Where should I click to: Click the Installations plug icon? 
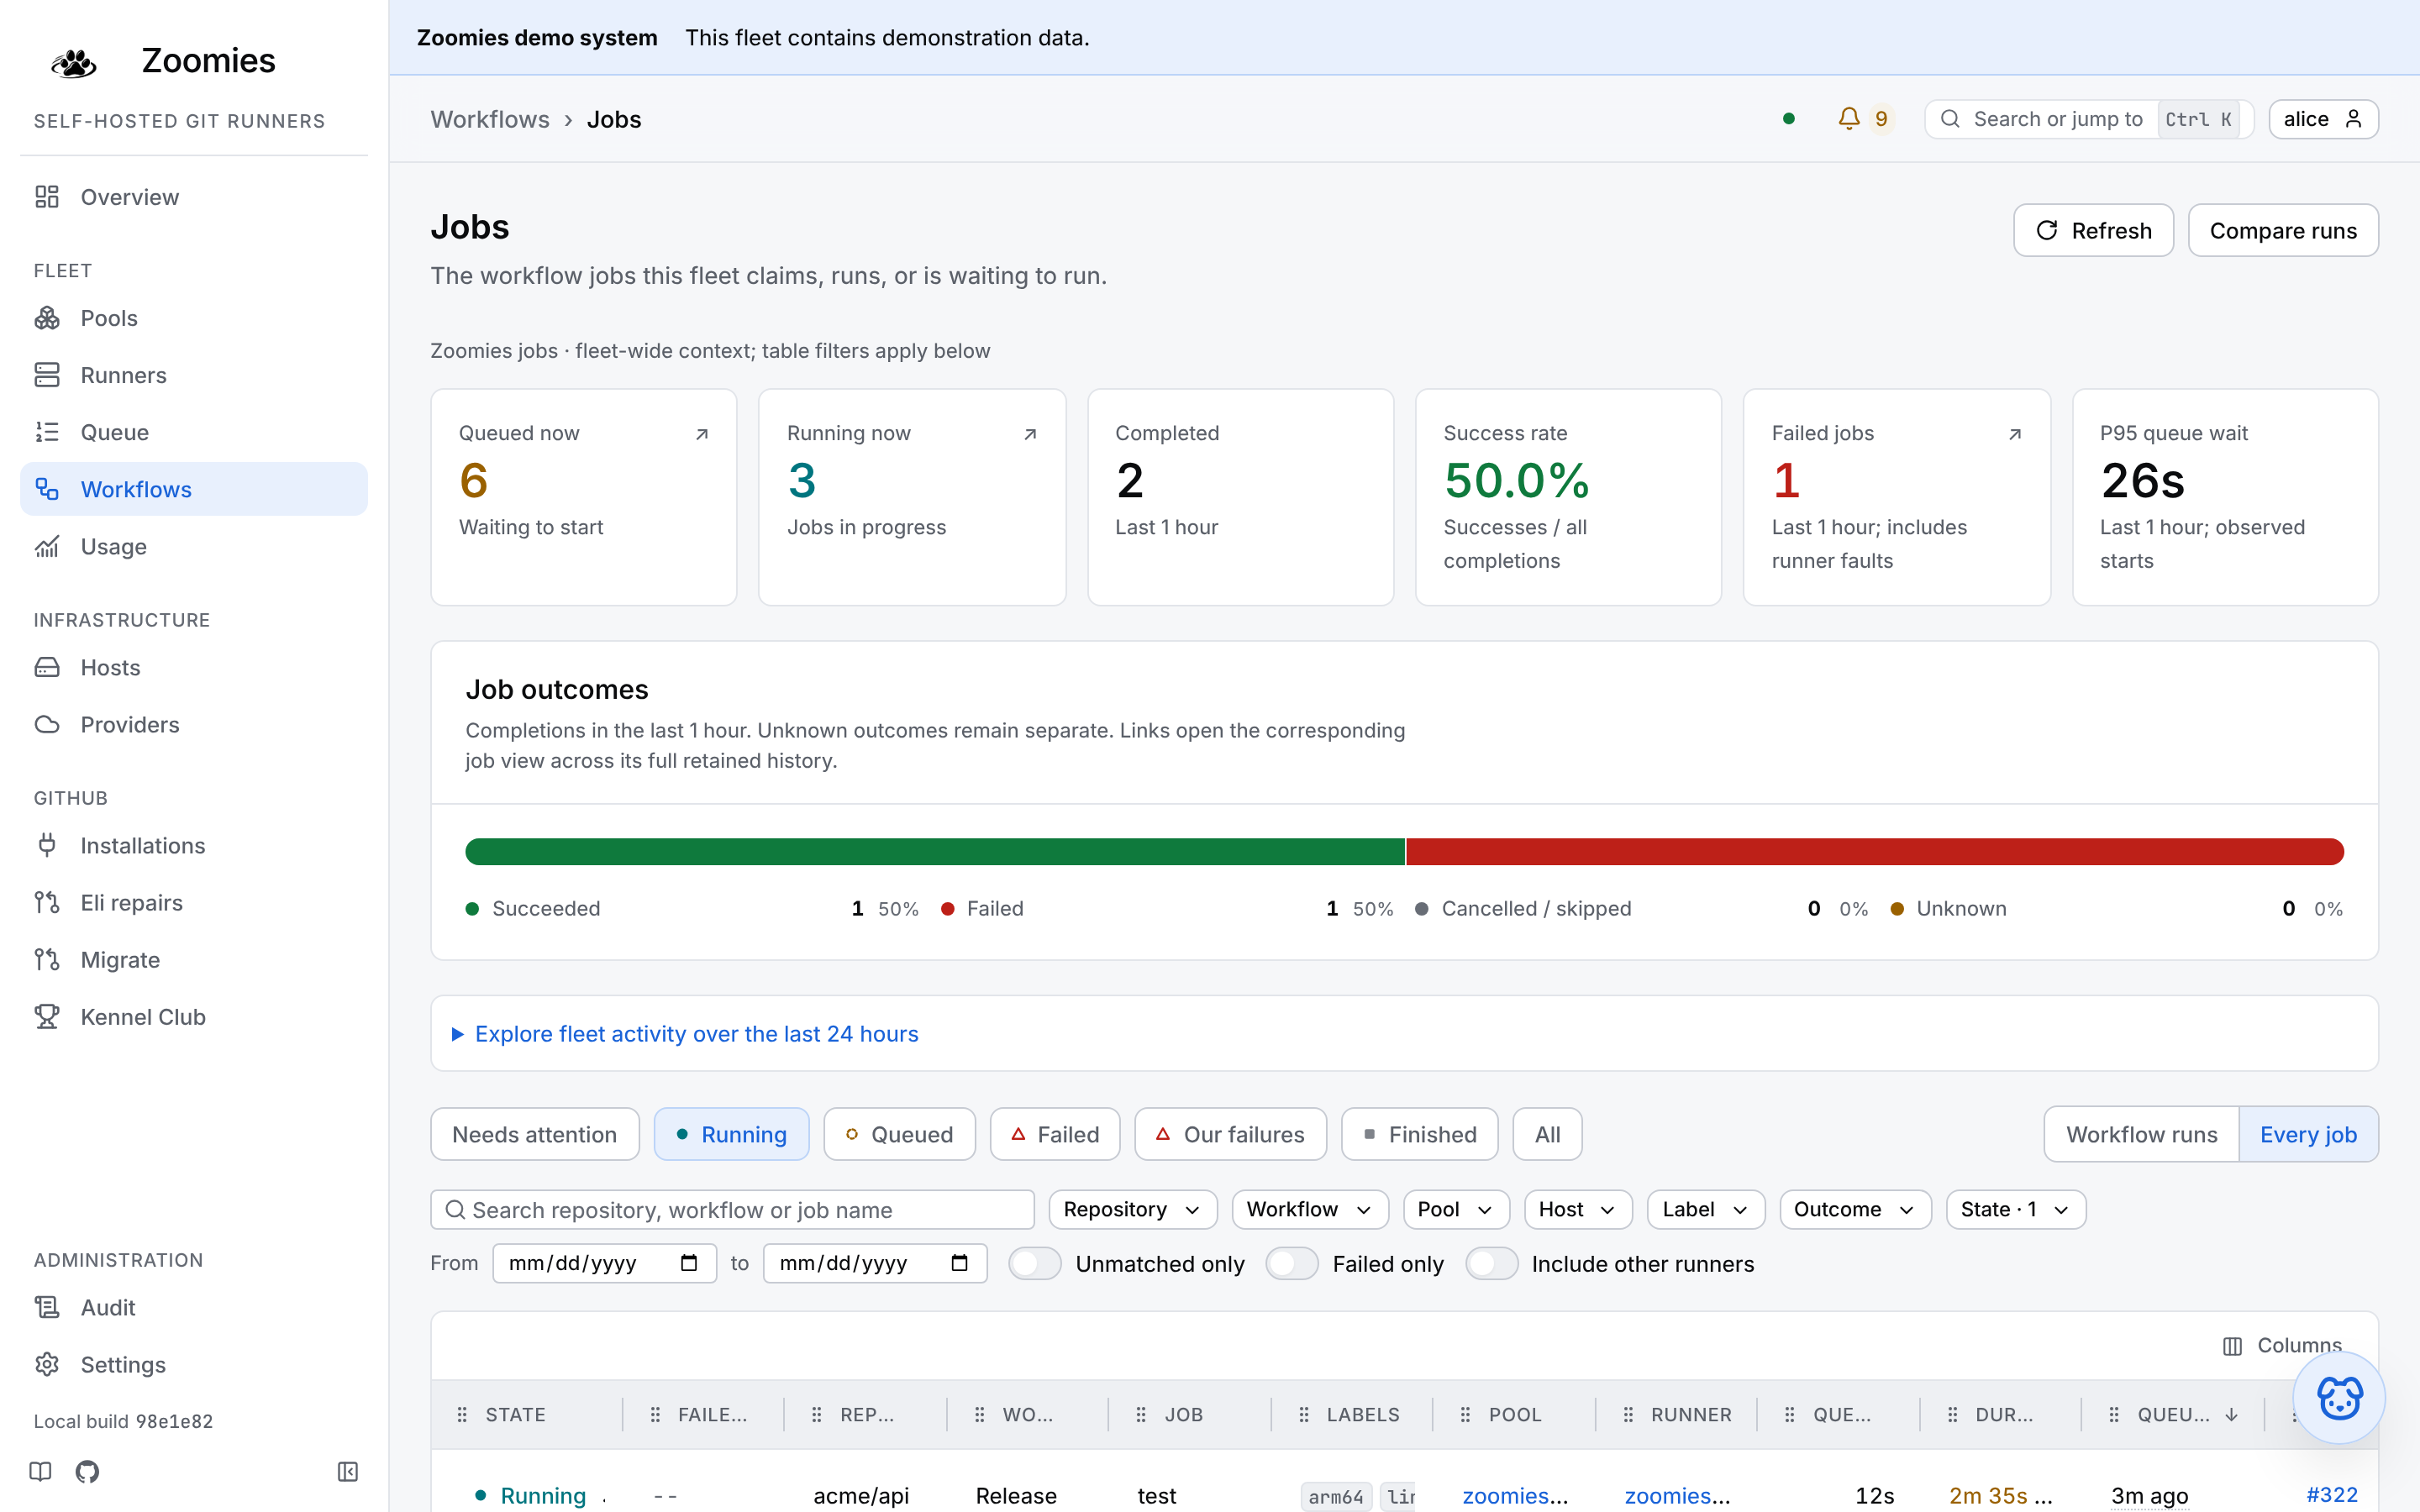click(x=47, y=846)
